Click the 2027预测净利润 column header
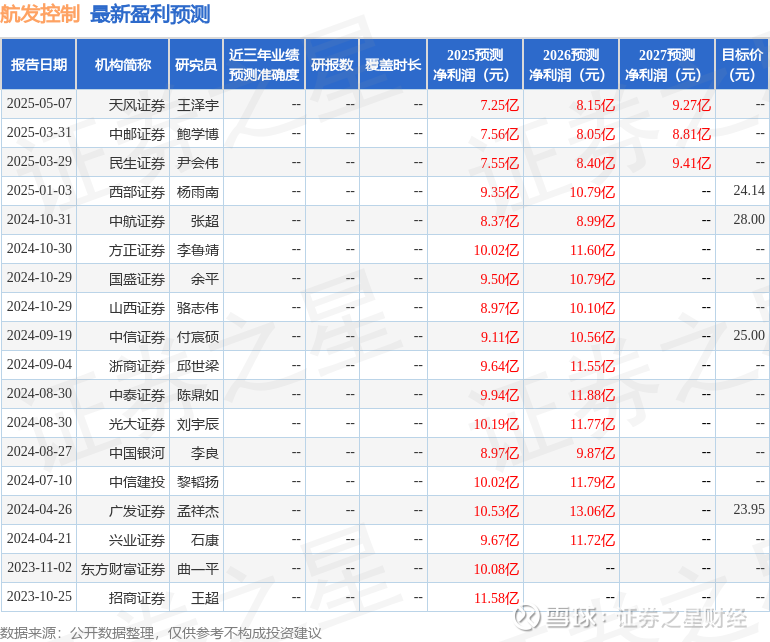770x642 pixels. [x=667, y=64]
